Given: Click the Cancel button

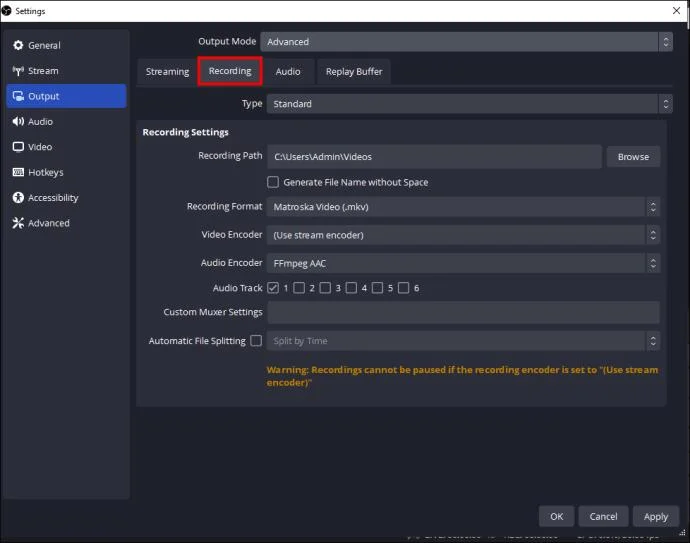Looking at the screenshot, I should [603, 516].
